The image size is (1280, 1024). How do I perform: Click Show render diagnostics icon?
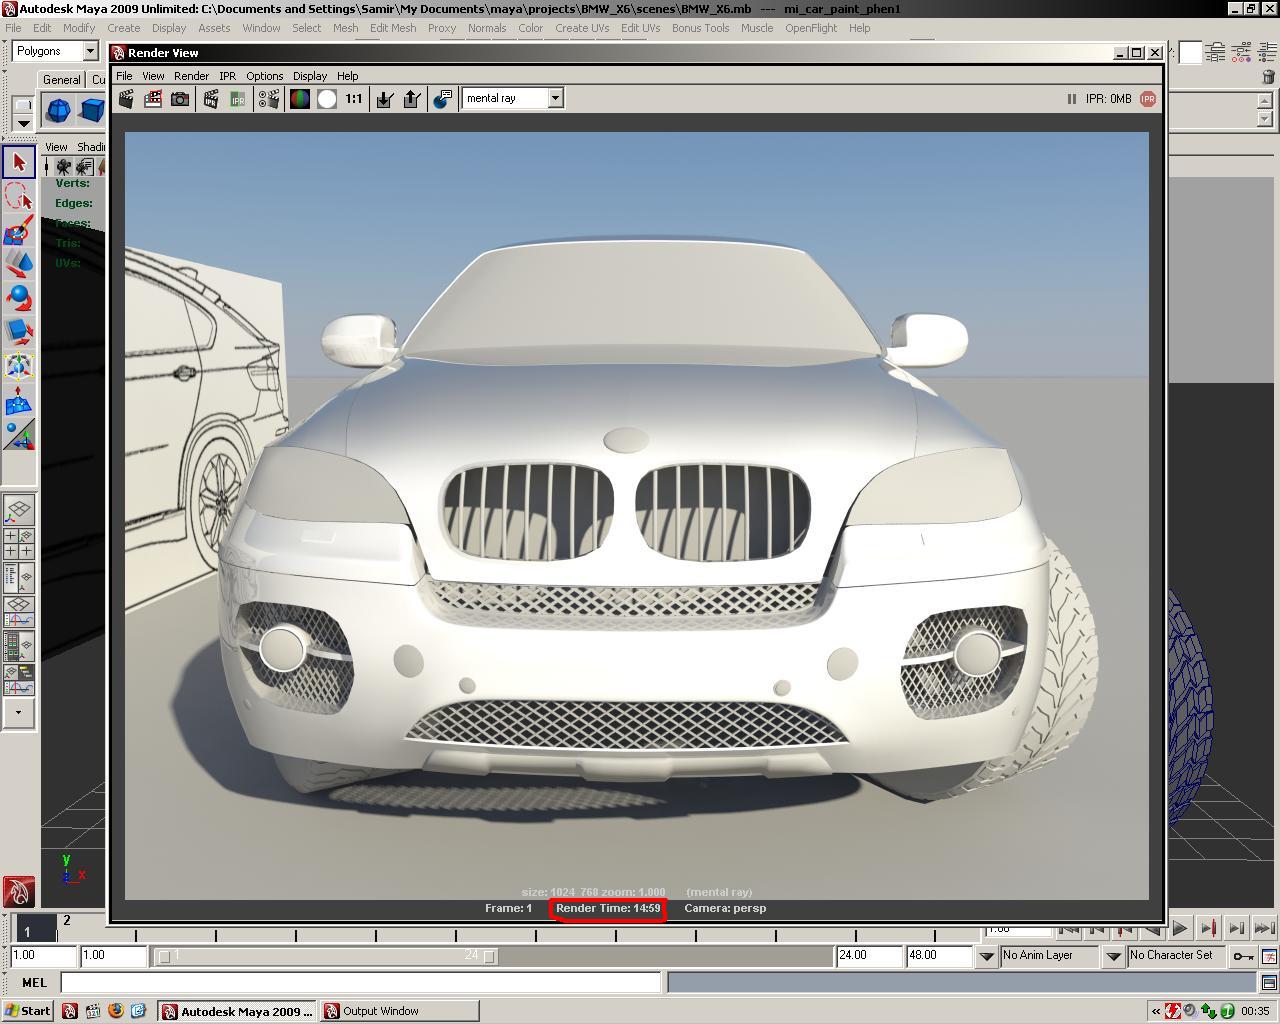(x=442, y=99)
